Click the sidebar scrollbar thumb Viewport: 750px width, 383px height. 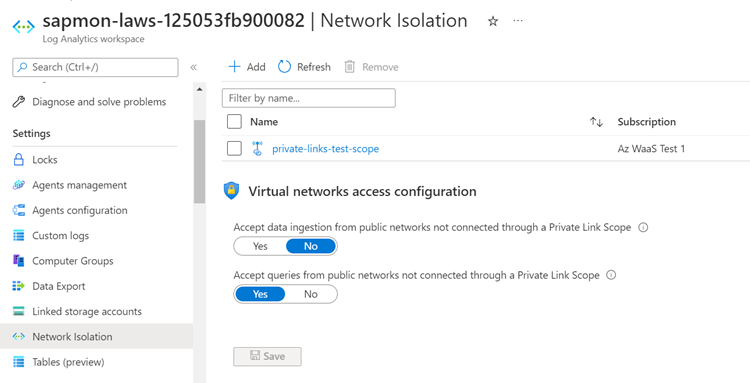199,162
